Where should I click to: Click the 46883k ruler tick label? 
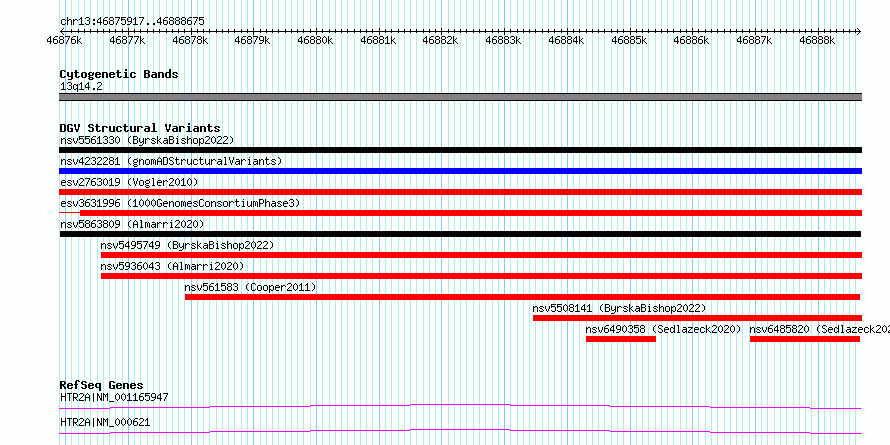tap(503, 40)
